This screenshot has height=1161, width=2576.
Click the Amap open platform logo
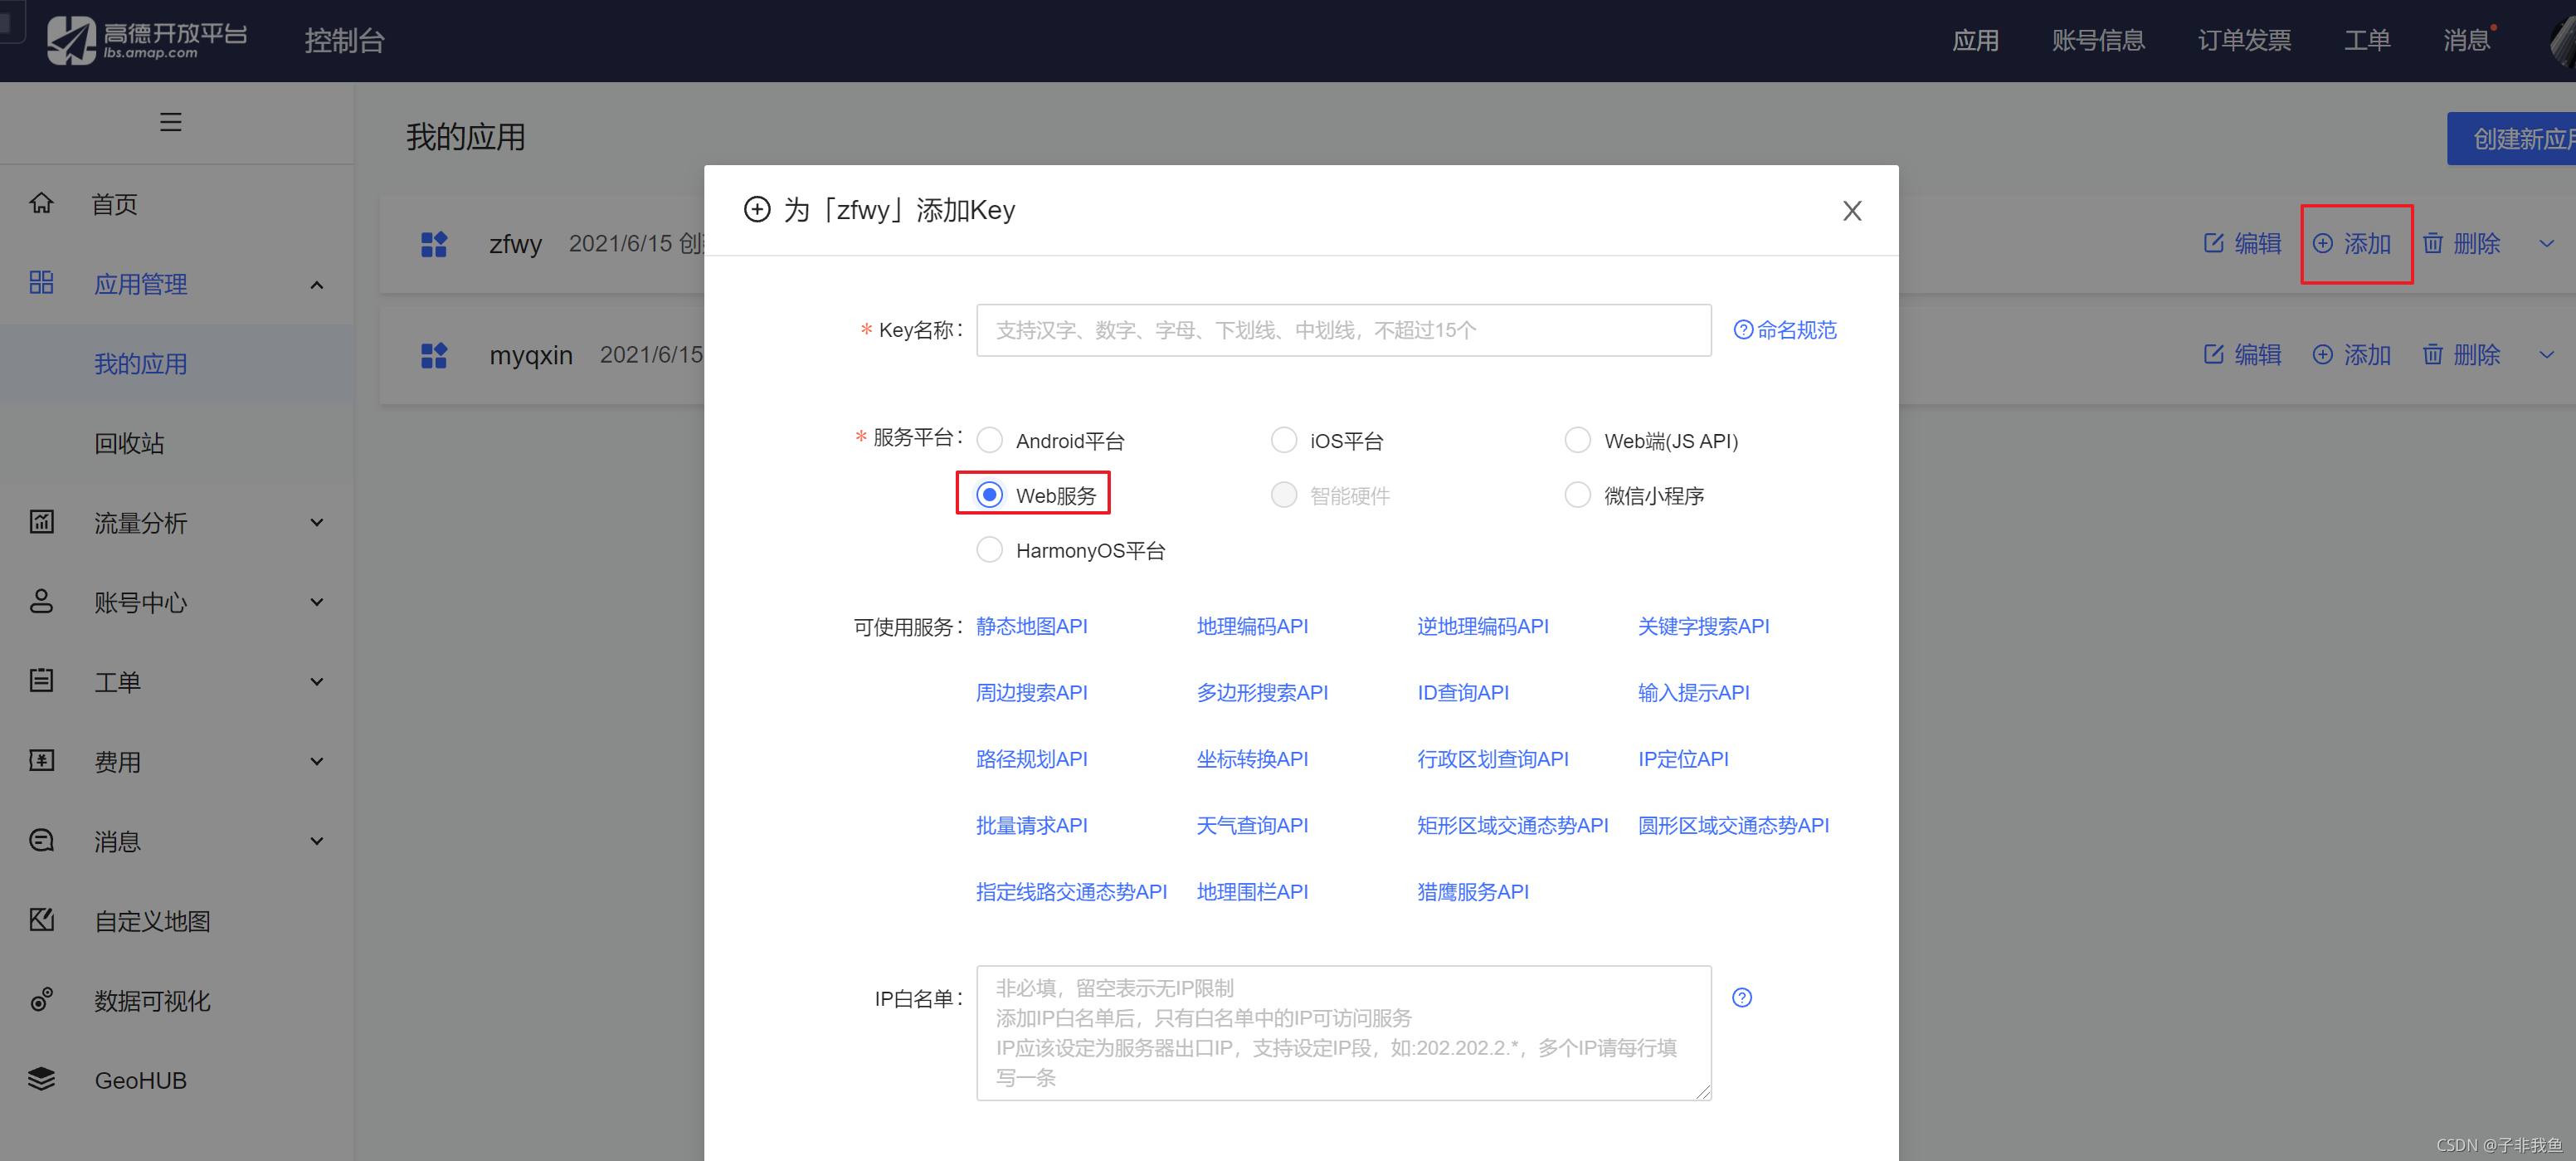(x=146, y=40)
